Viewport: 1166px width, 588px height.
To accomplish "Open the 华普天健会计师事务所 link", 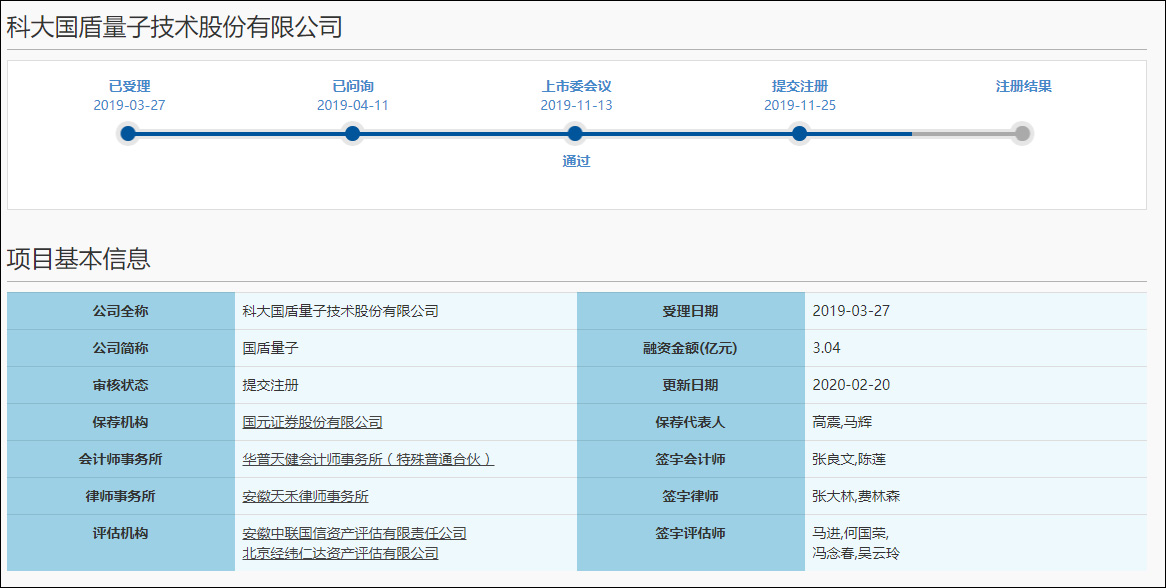I will pyautogui.click(x=368, y=460).
